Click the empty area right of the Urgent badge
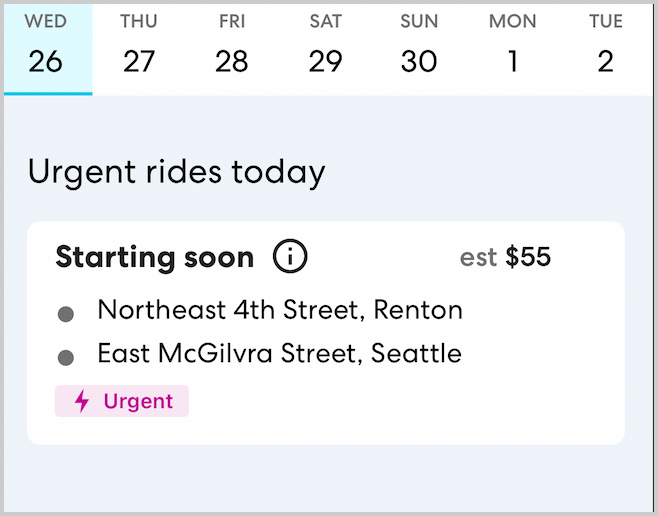The image size is (658, 516). point(400,402)
